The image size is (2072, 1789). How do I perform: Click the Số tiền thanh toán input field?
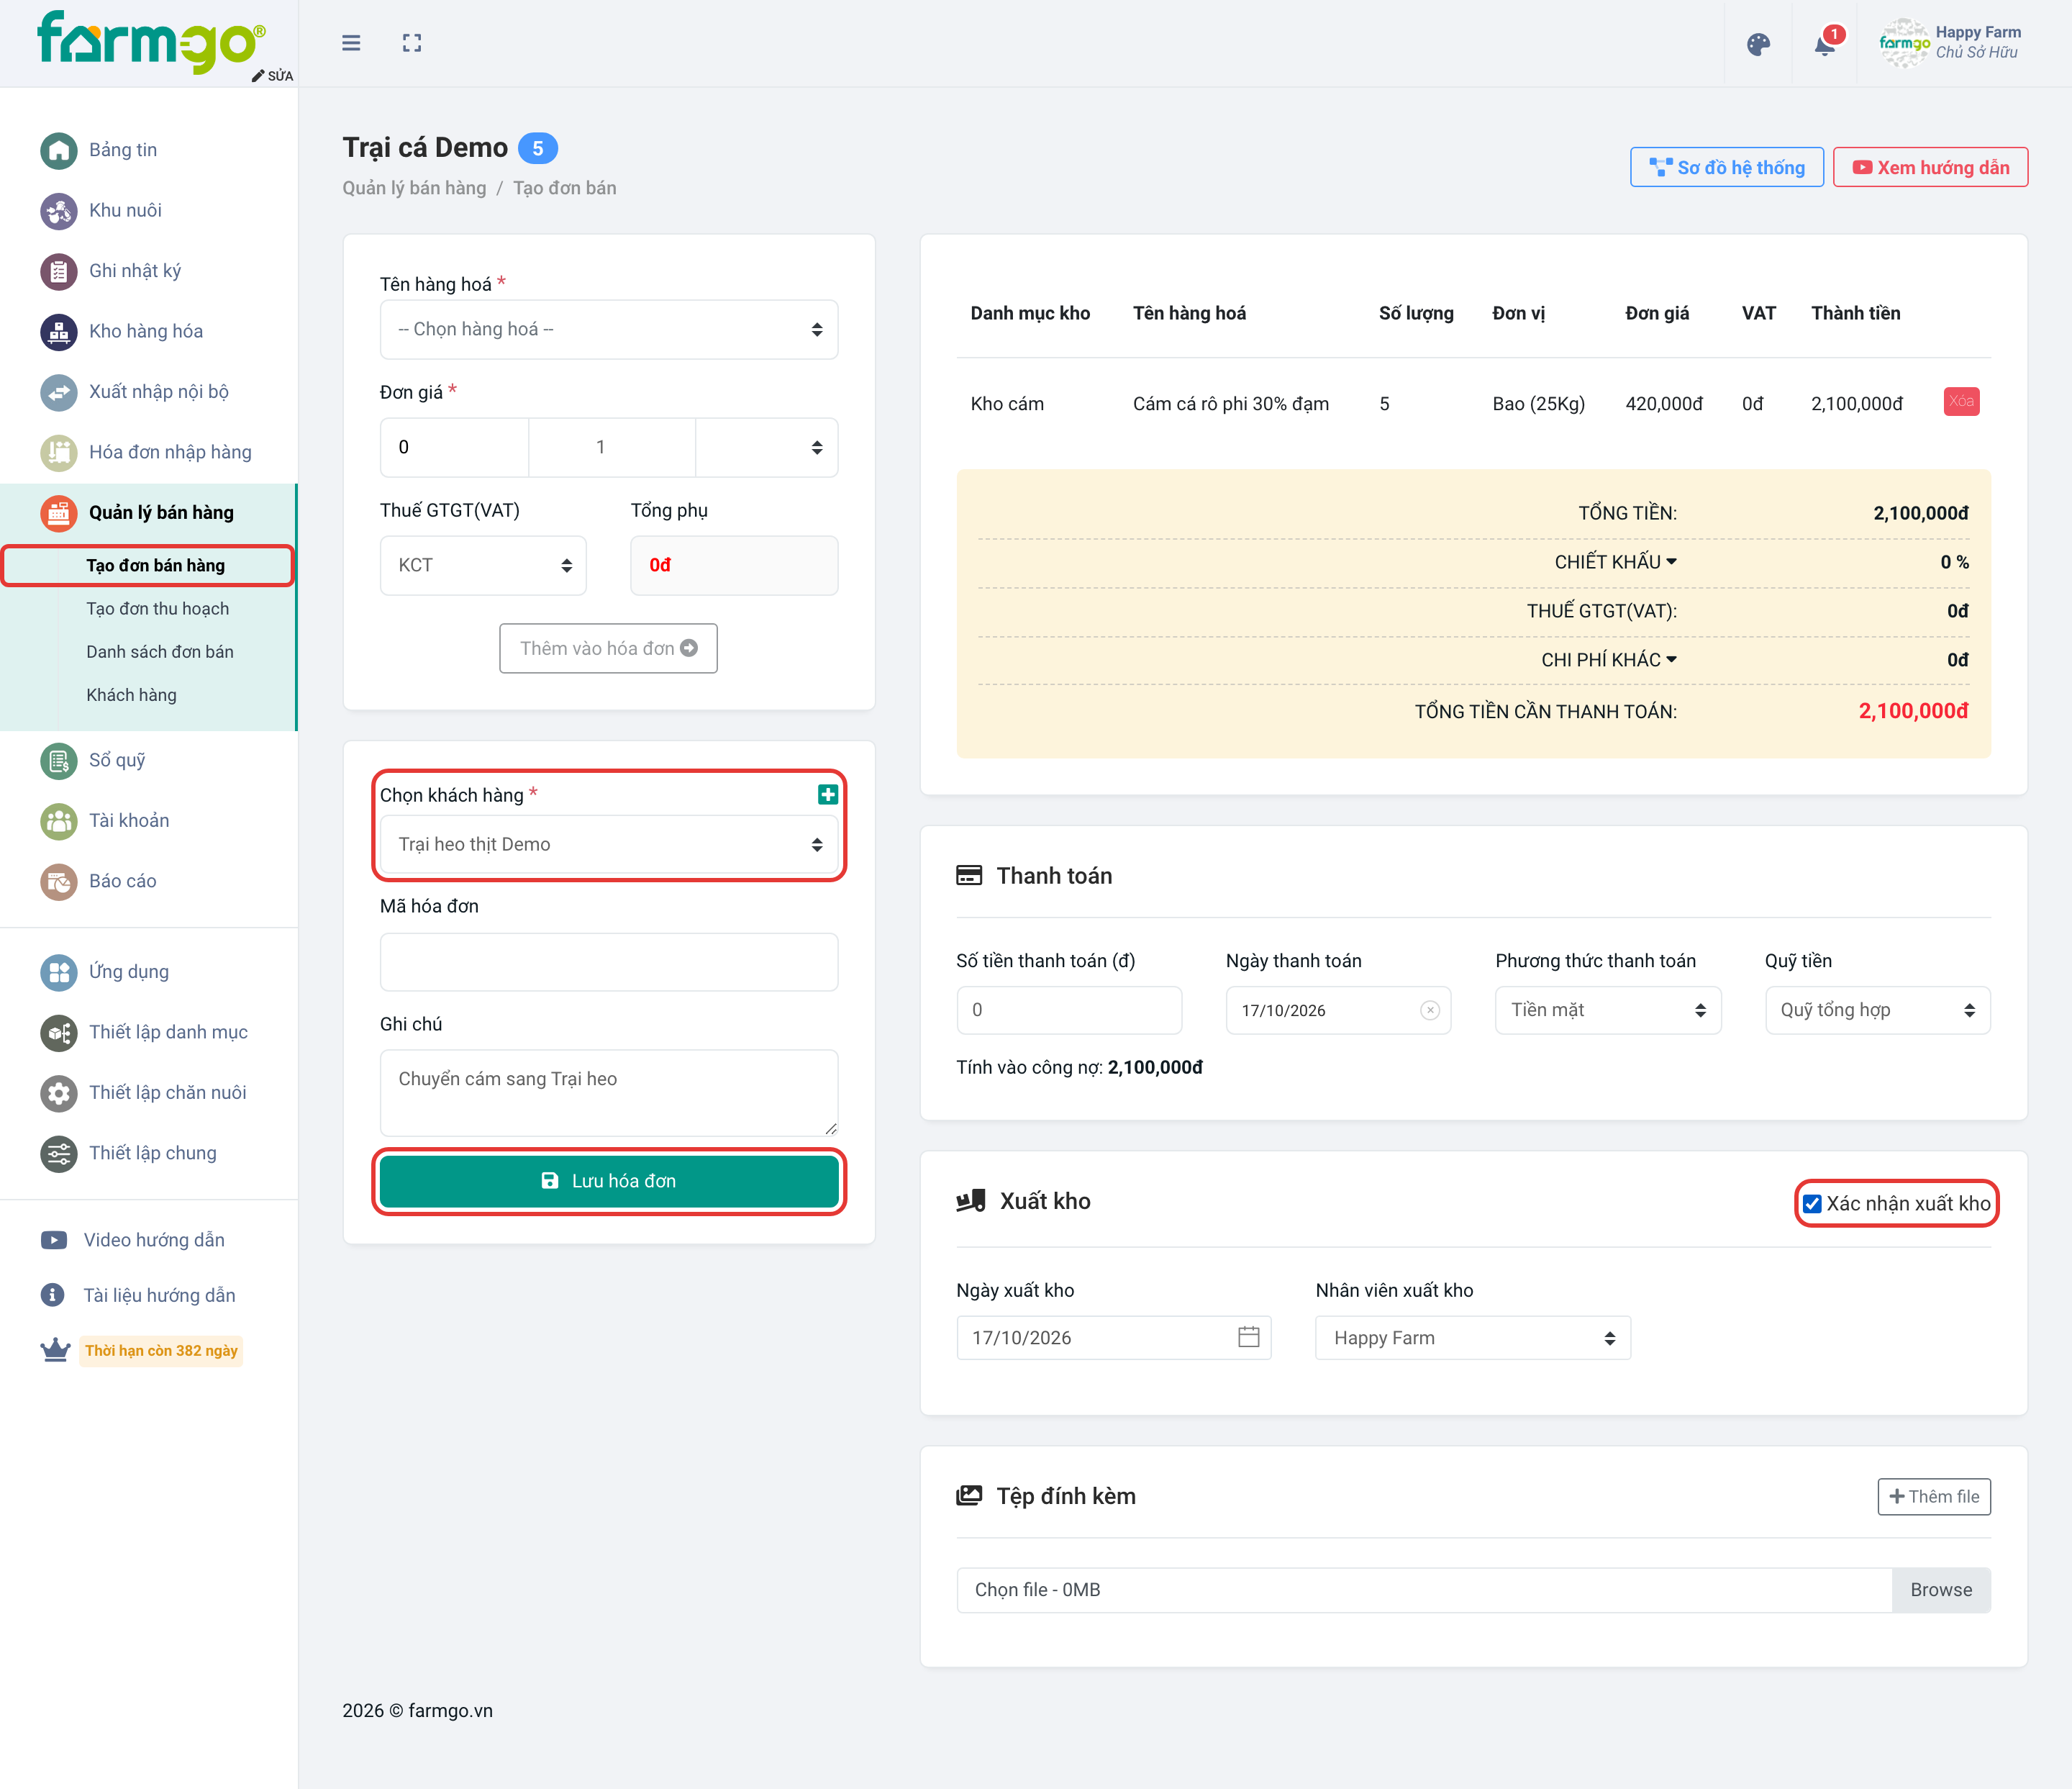(x=1069, y=1010)
